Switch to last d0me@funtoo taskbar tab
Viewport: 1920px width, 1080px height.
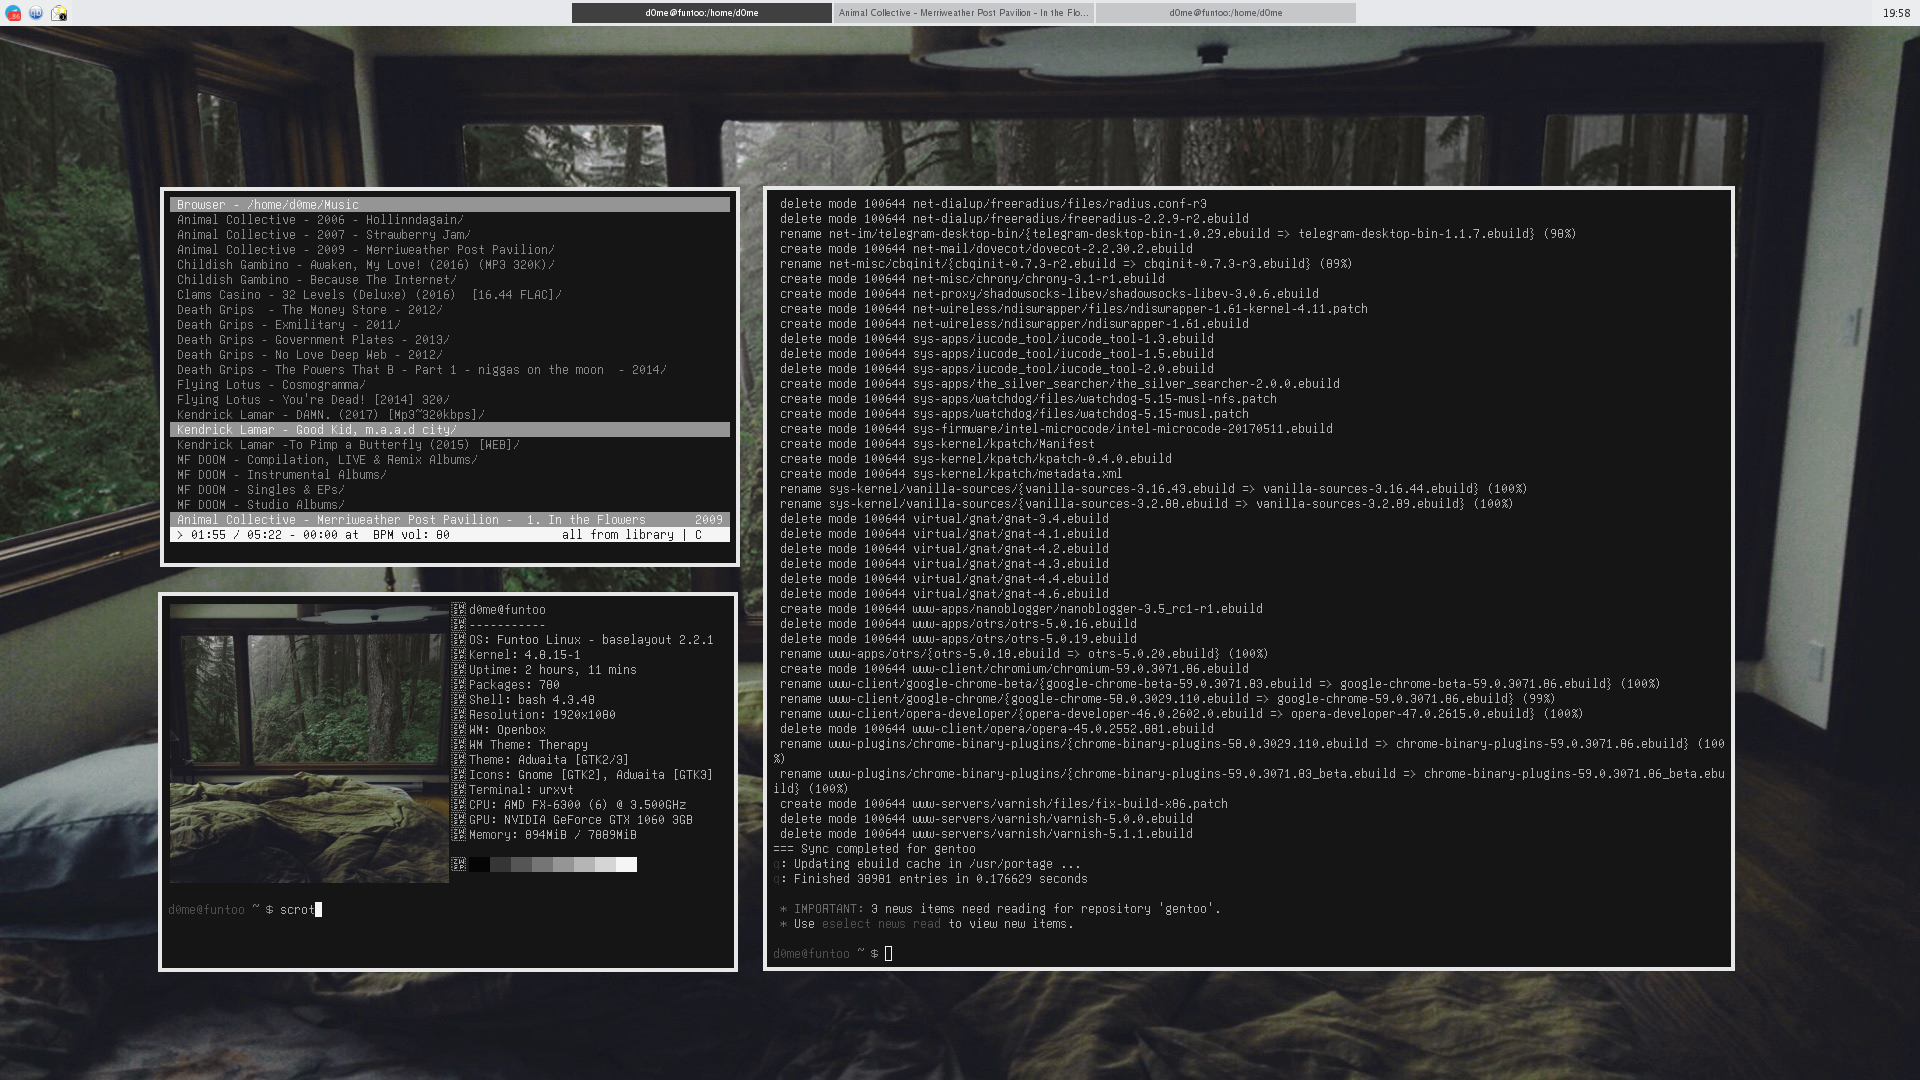coord(1225,13)
